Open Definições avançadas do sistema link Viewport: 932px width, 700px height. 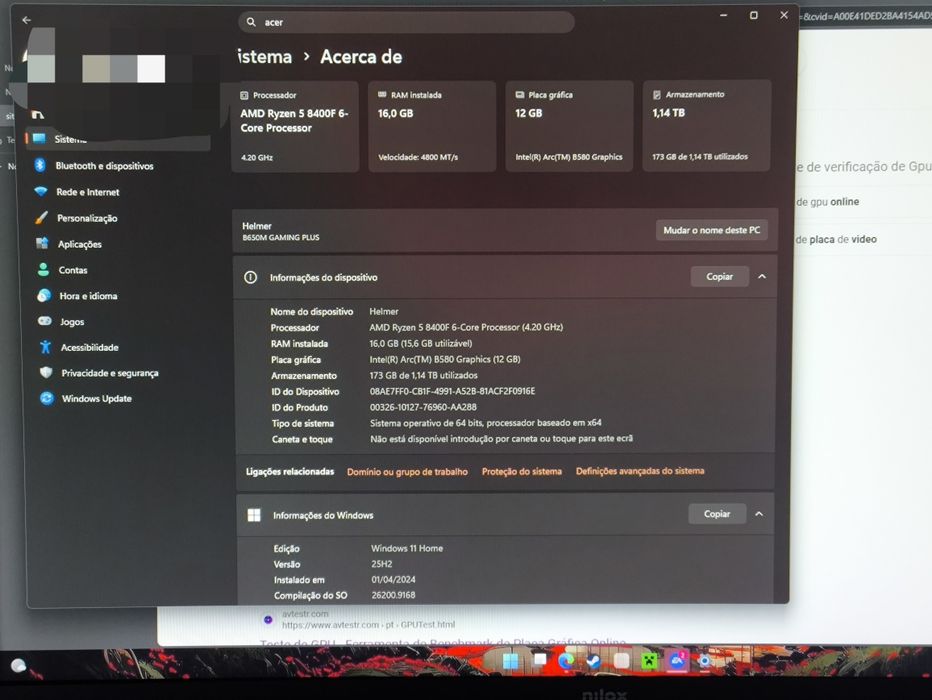point(640,471)
